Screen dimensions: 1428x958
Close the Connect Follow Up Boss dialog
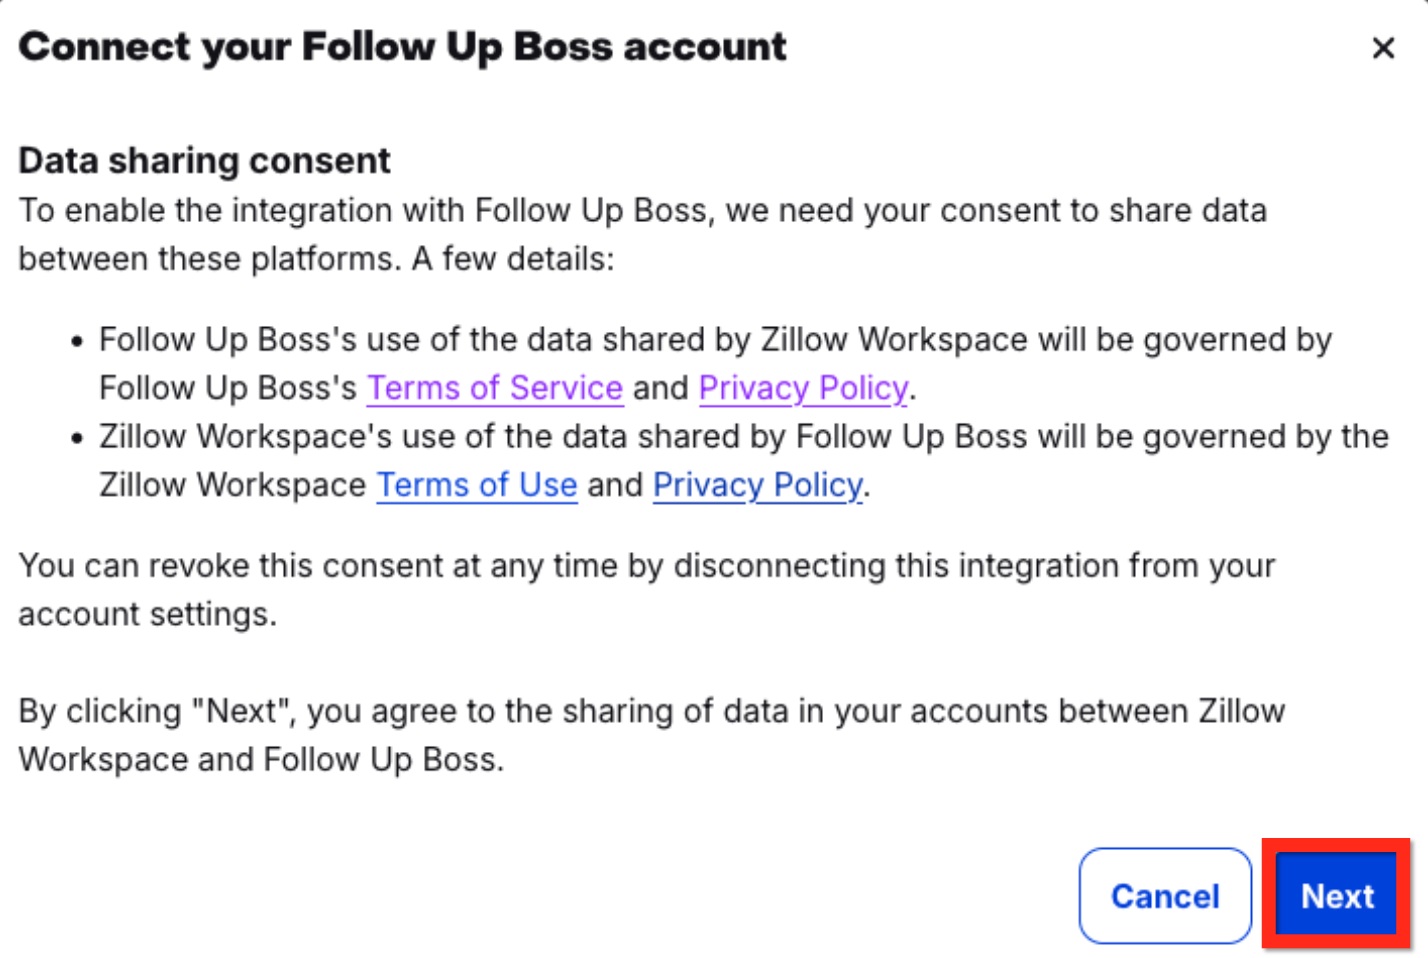[x=1383, y=48]
